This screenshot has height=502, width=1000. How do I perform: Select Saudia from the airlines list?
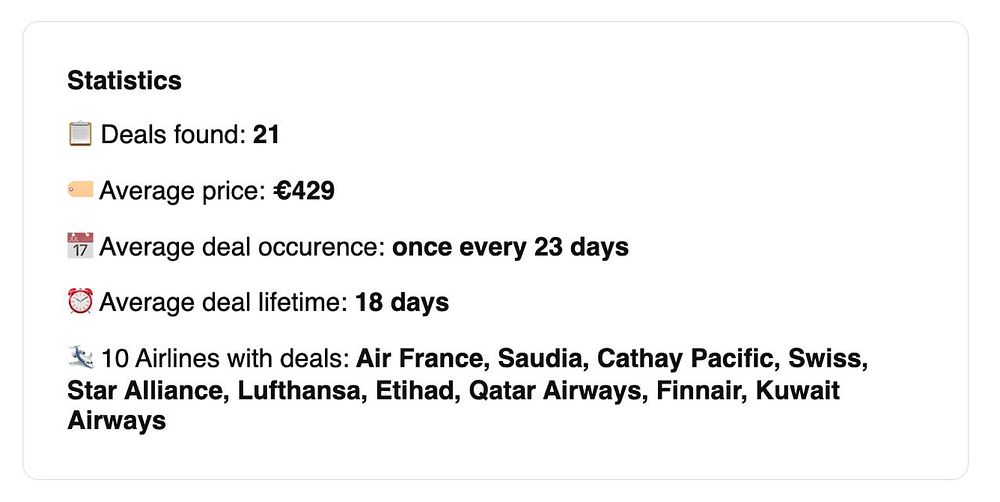click(541, 358)
